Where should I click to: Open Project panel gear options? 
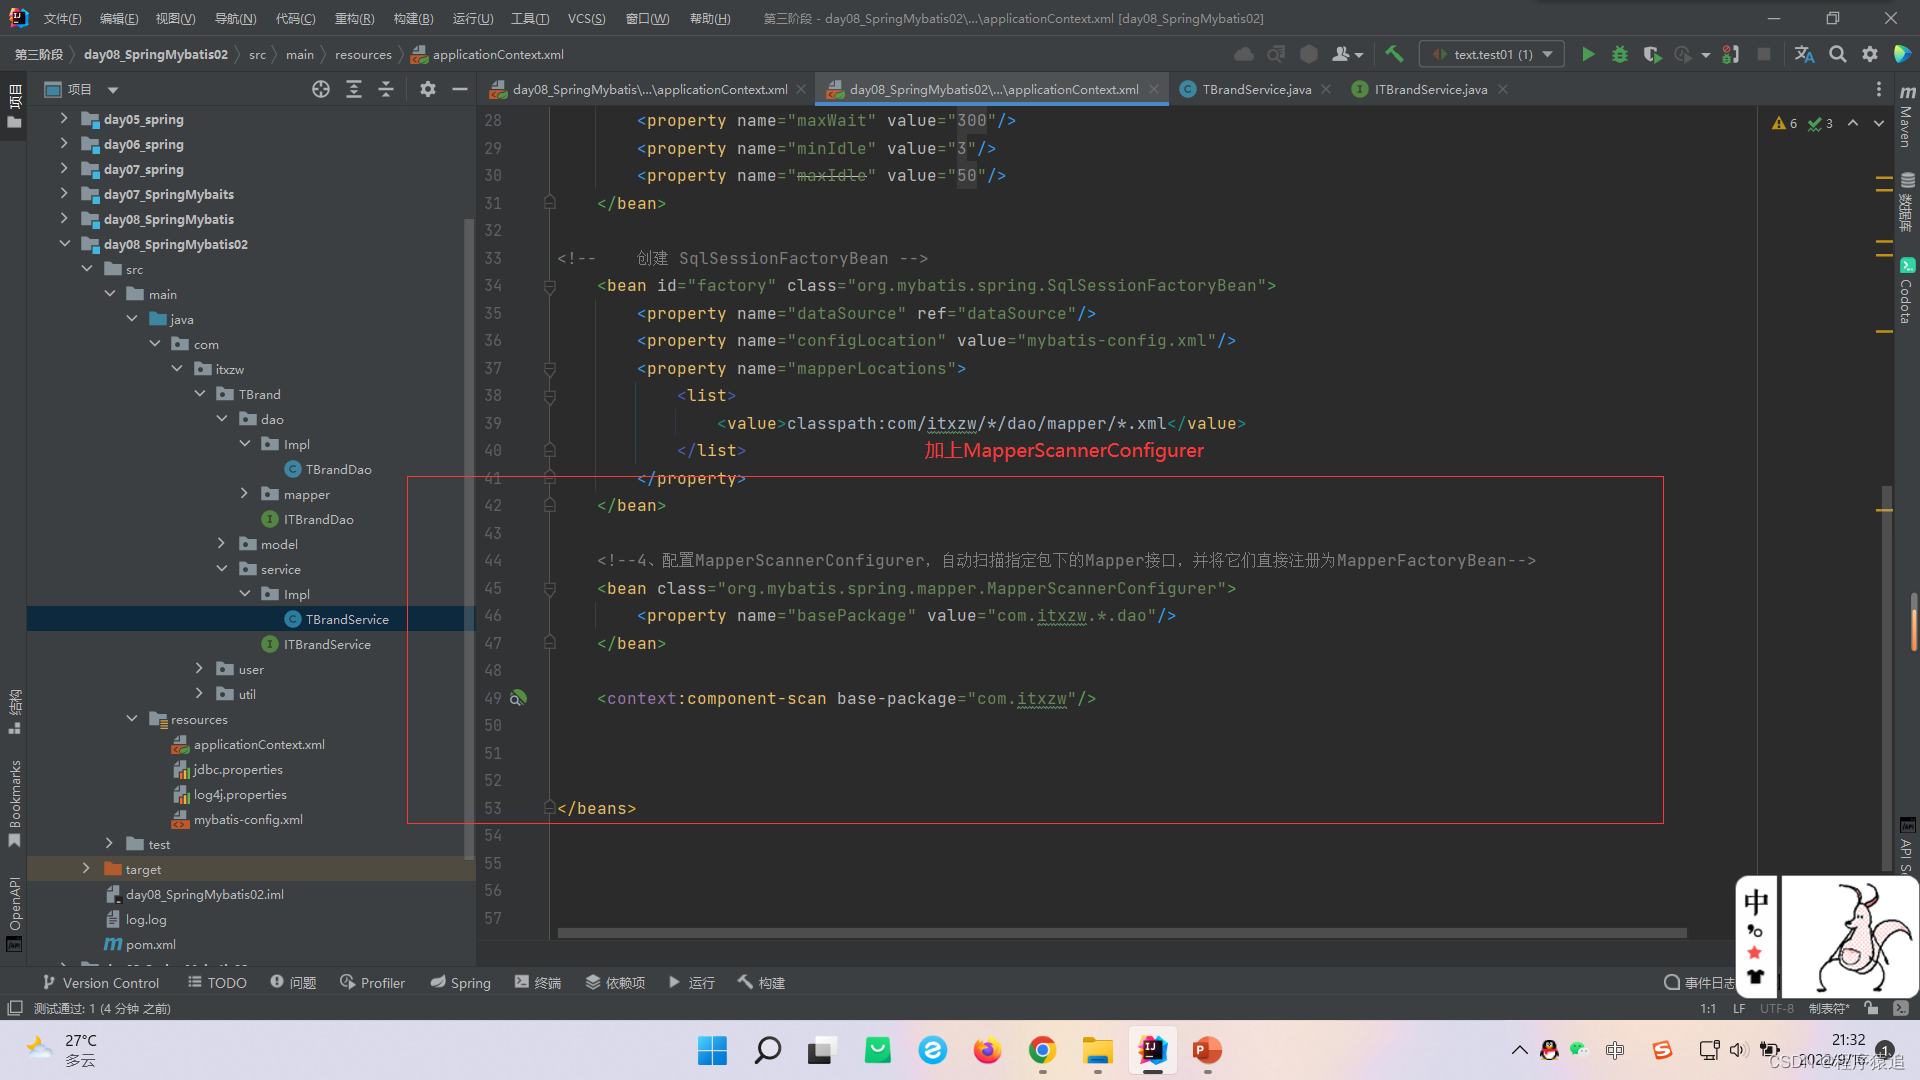click(428, 90)
